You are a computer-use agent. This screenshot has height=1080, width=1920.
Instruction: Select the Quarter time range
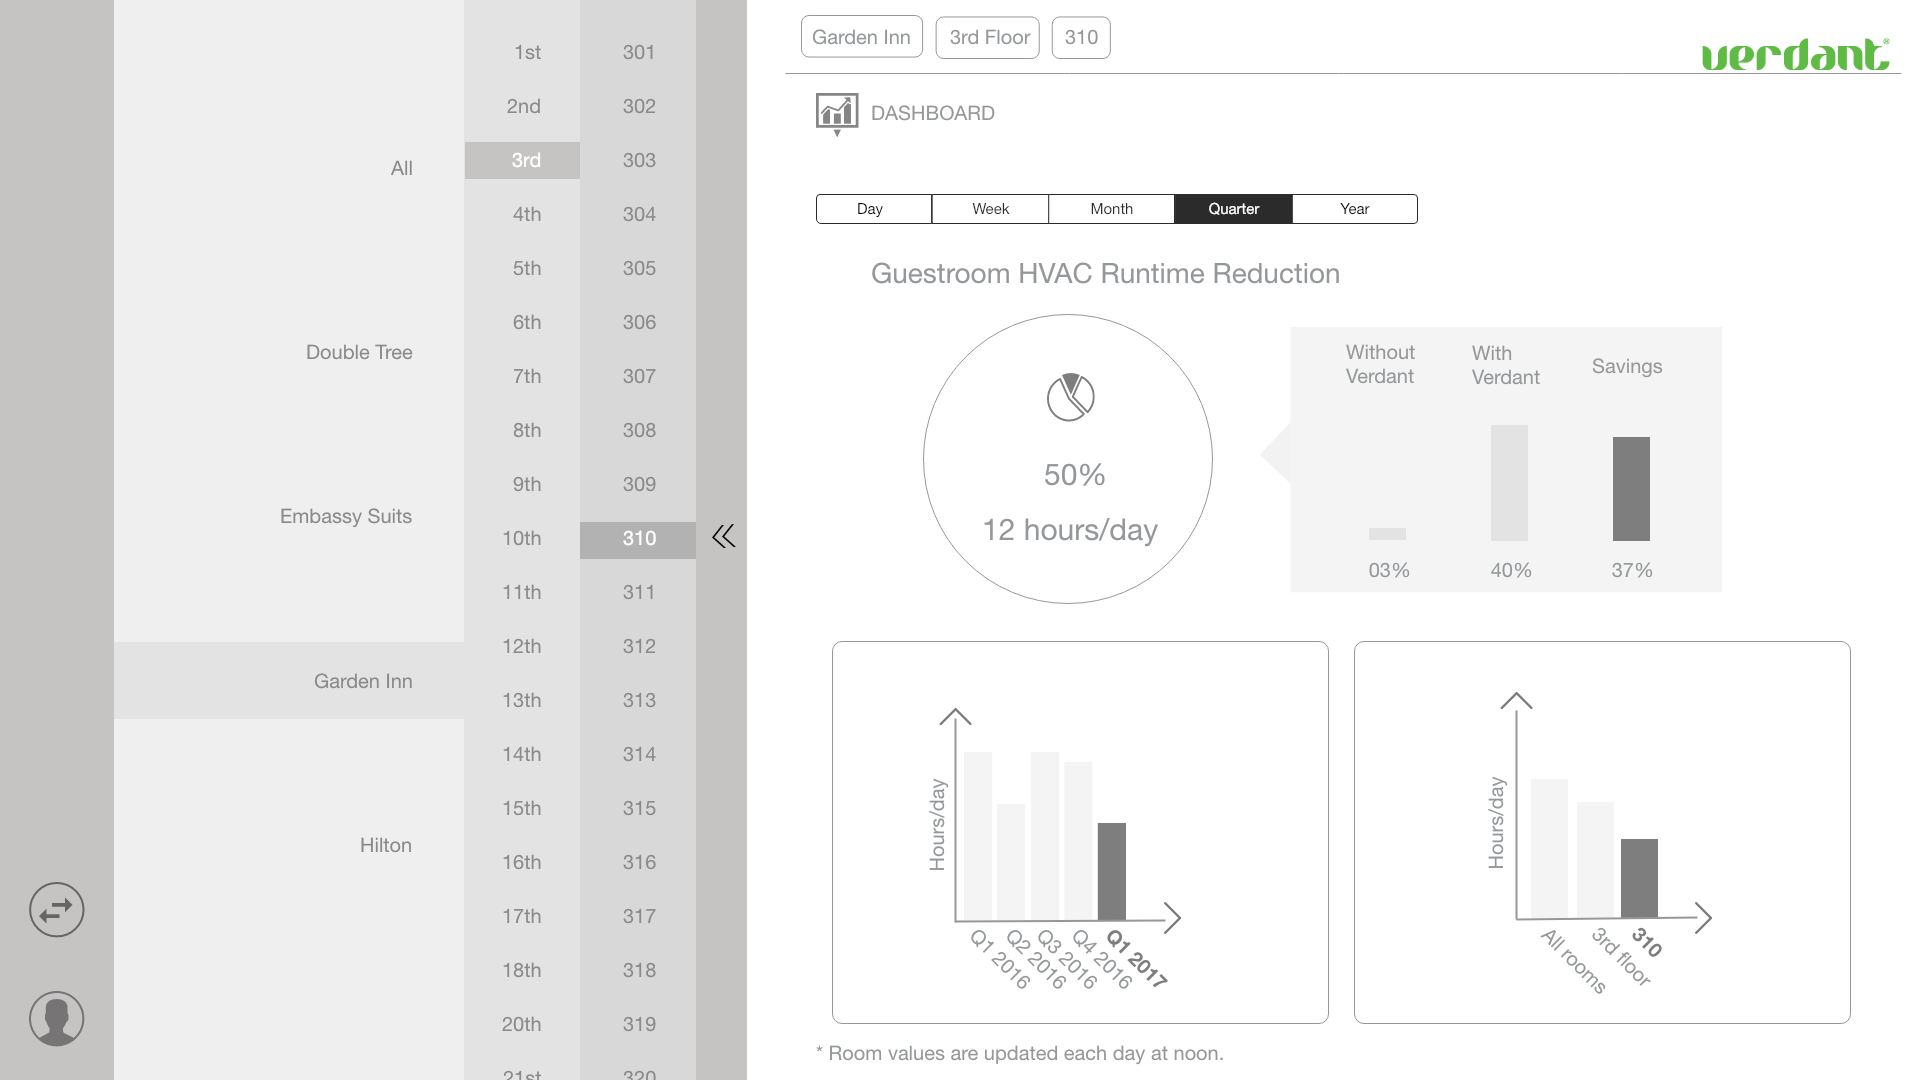[1233, 209]
